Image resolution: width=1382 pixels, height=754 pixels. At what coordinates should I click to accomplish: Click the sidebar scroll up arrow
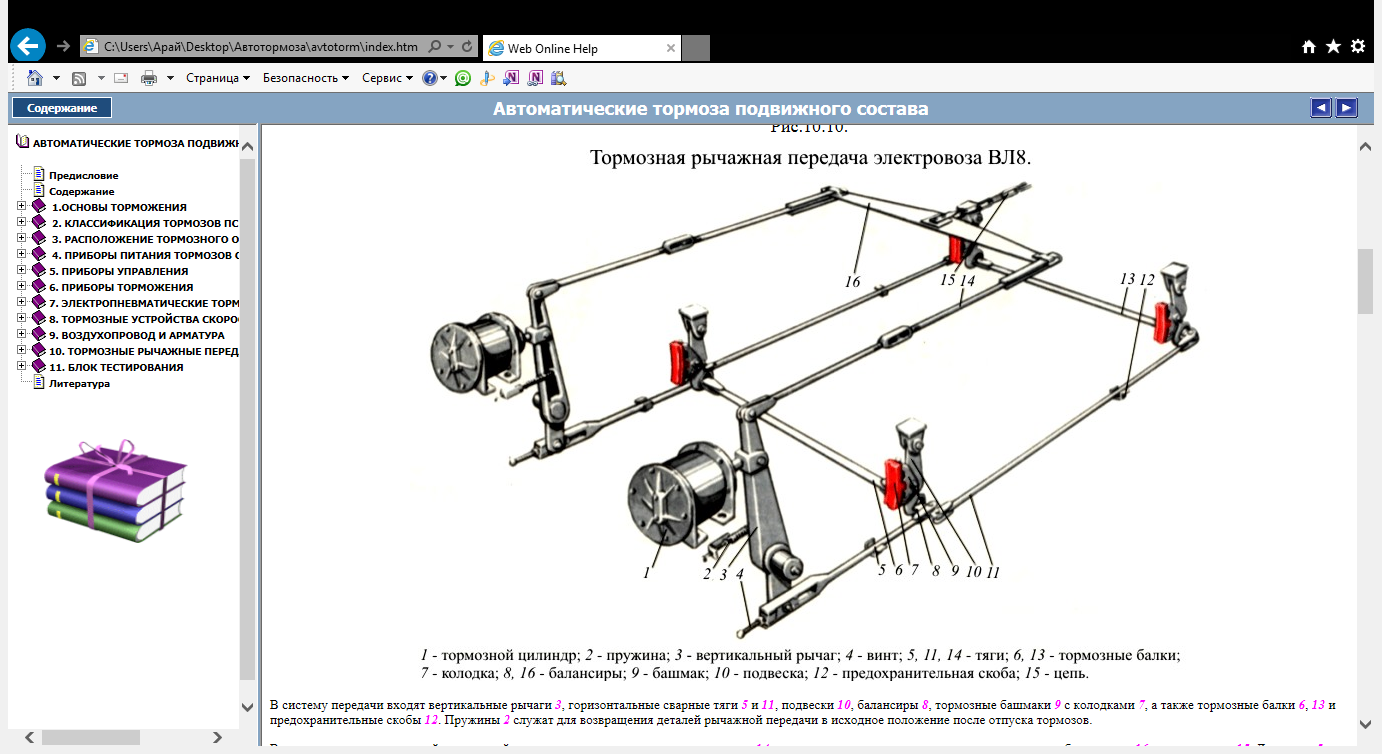click(248, 146)
